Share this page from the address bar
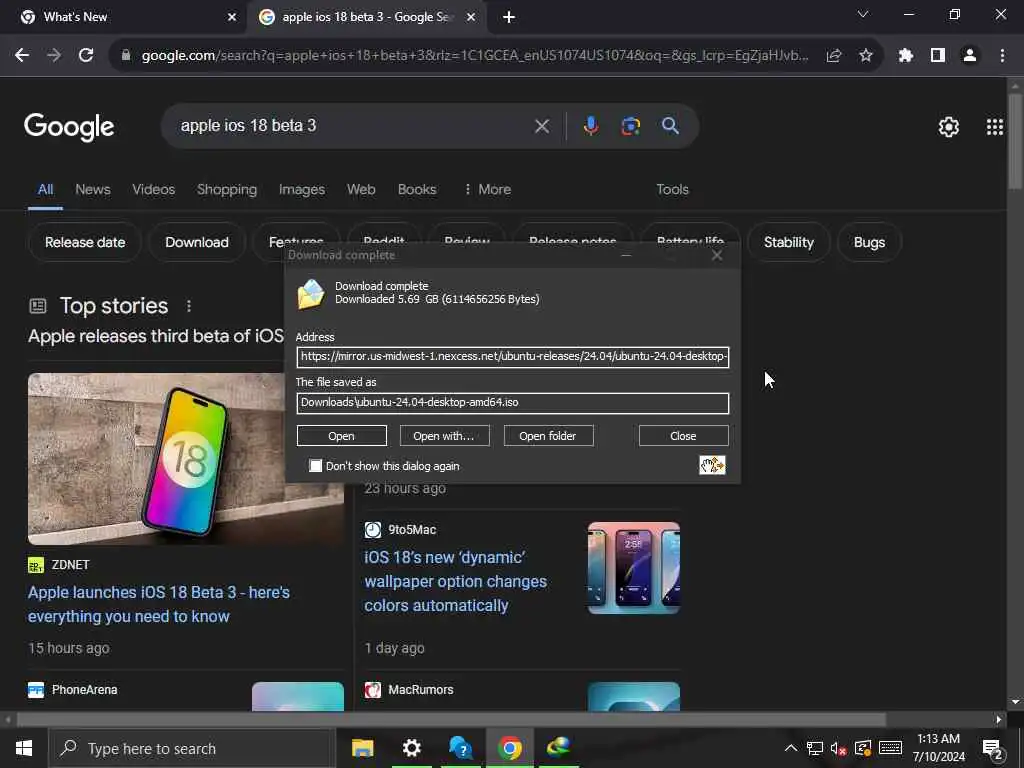This screenshot has width=1024, height=768. (833, 56)
